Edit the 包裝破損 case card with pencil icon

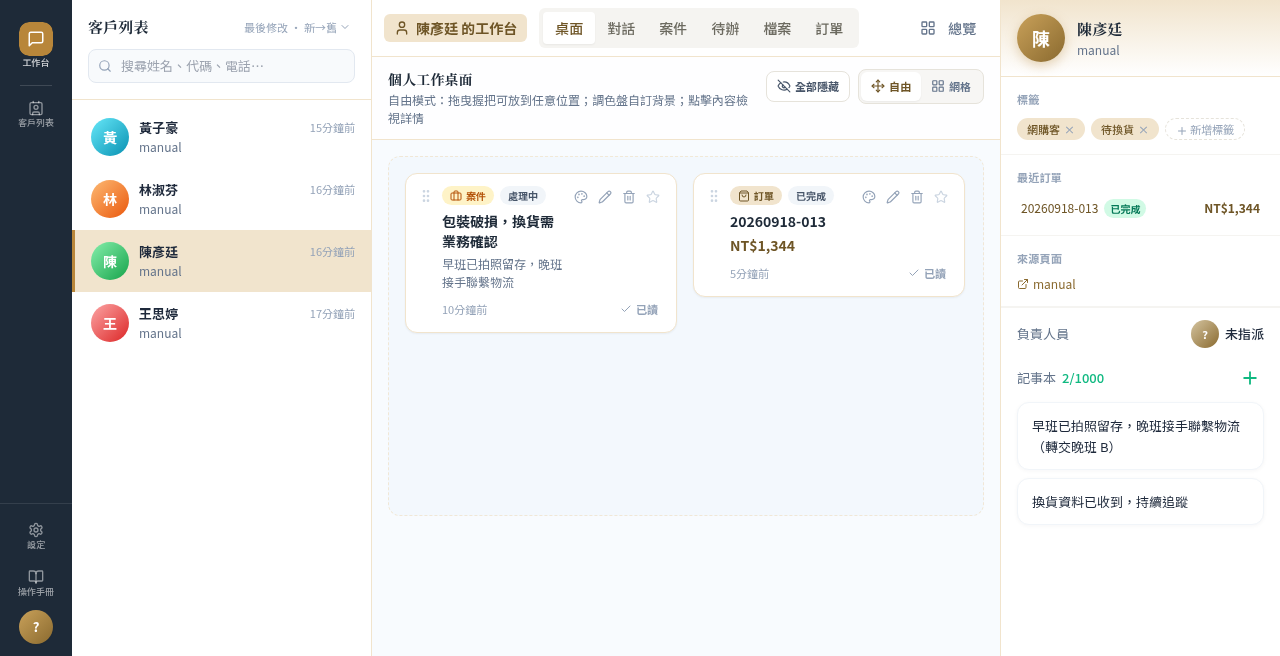coord(605,197)
